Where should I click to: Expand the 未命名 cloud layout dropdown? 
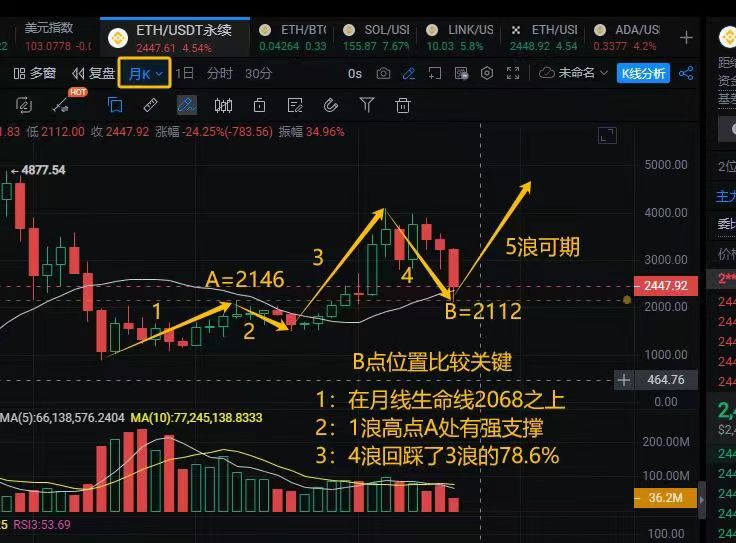(x=574, y=73)
